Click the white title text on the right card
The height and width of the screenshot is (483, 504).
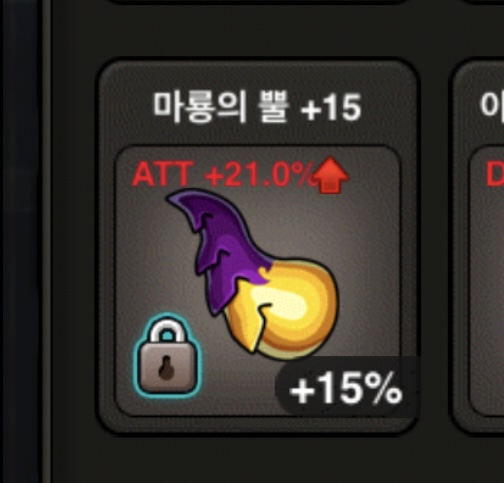[x=492, y=106]
